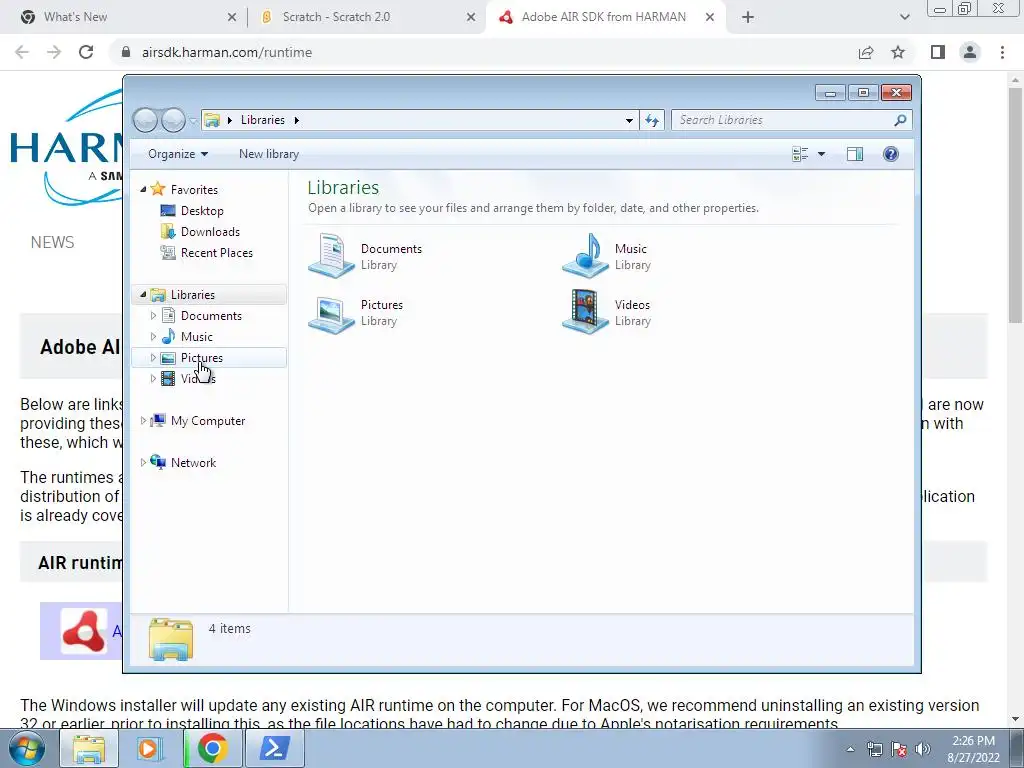The width and height of the screenshot is (1024, 768).
Task: Switch to the Adobe AIR SDK from HARMAN tab
Action: point(603,17)
